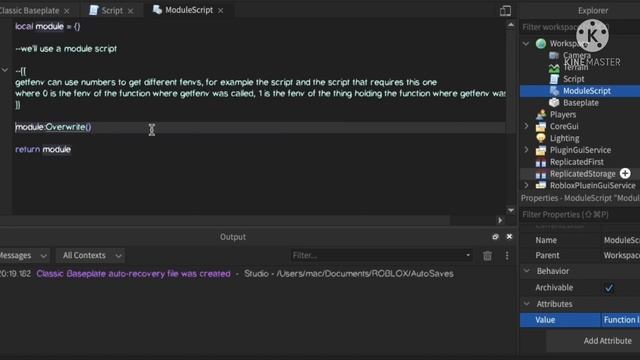Click the 'return module' code line

coord(43,149)
